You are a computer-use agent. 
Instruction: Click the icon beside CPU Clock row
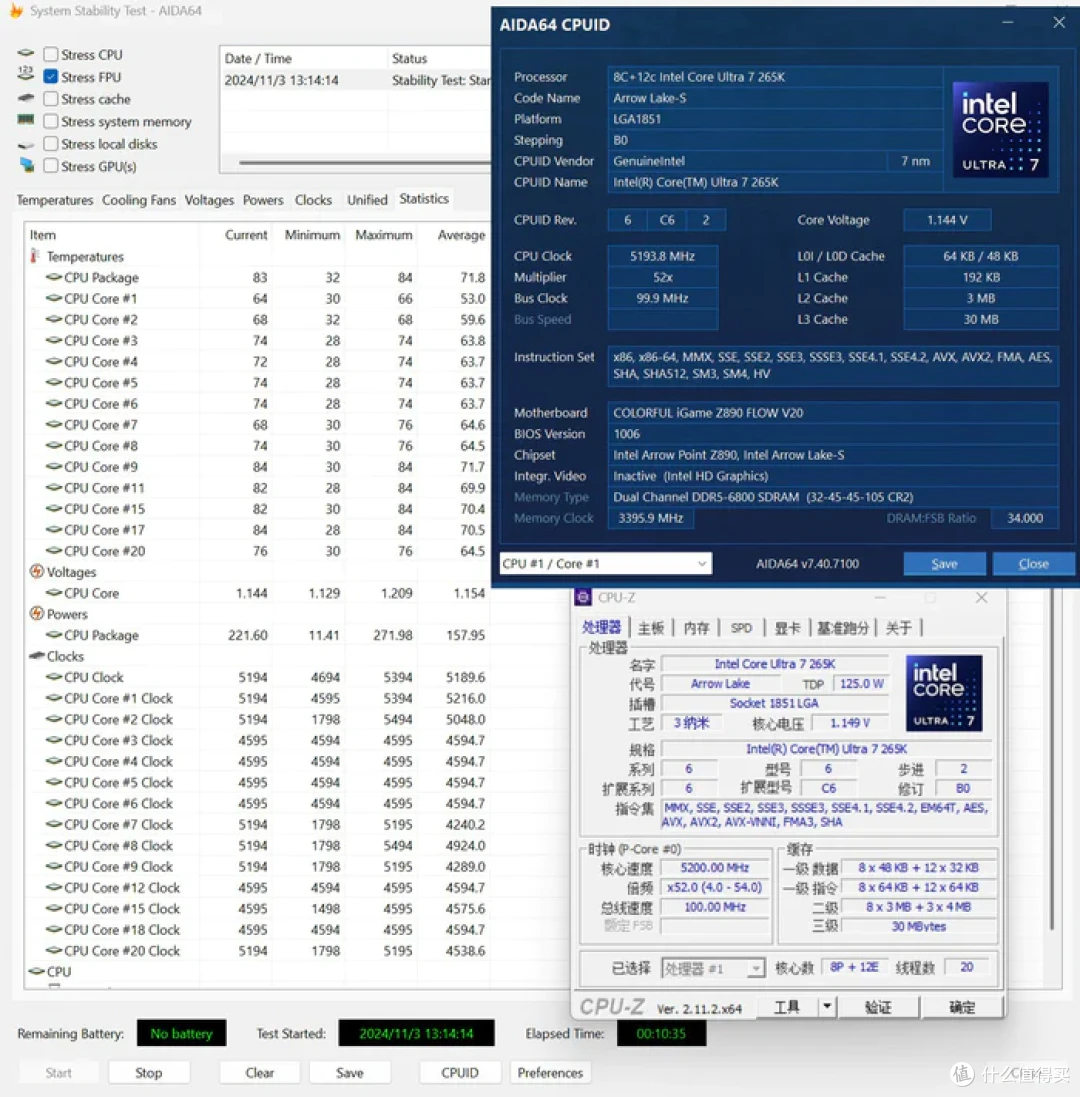(x=53, y=677)
